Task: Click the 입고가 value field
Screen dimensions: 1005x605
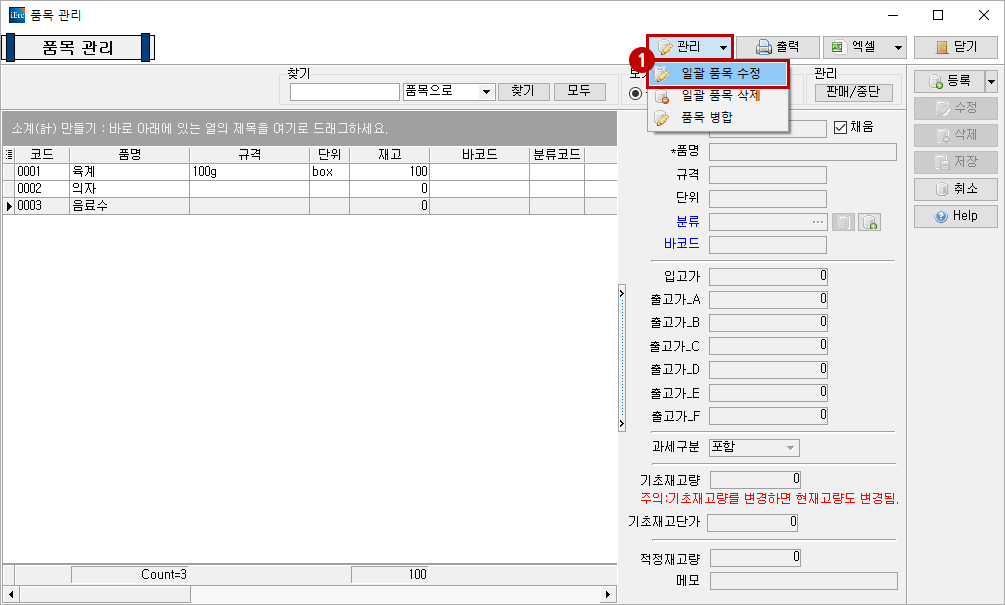Action: point(768,277)
